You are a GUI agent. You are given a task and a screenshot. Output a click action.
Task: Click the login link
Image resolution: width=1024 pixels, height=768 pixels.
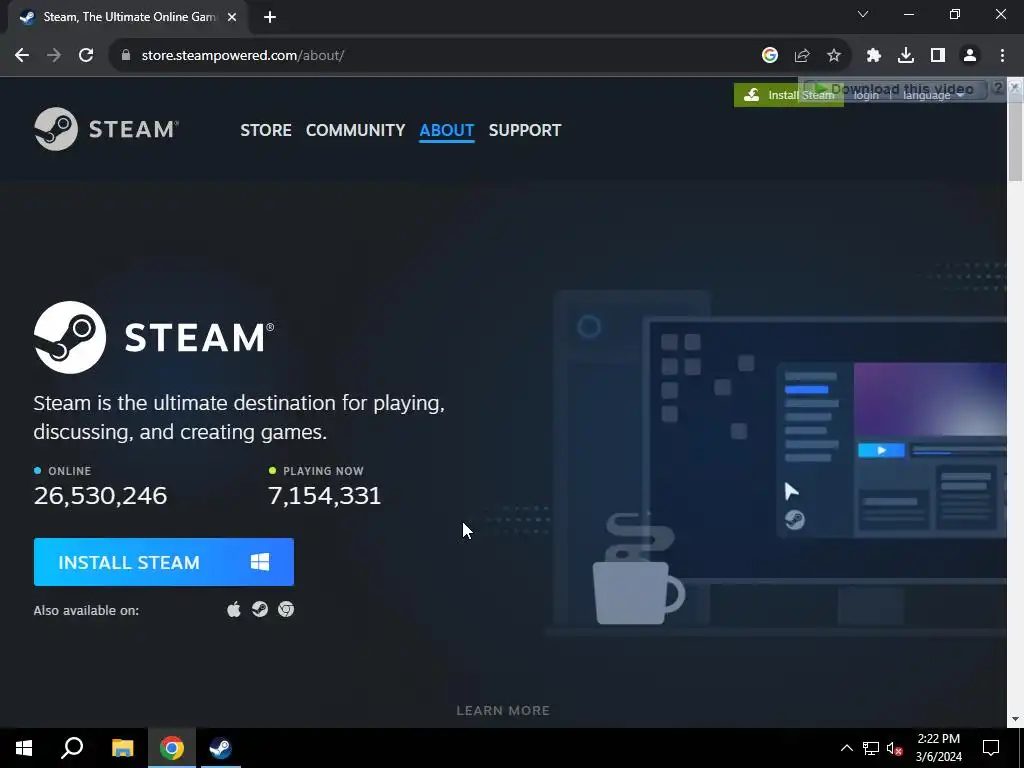pyautogui.click(x=866, y=95)
